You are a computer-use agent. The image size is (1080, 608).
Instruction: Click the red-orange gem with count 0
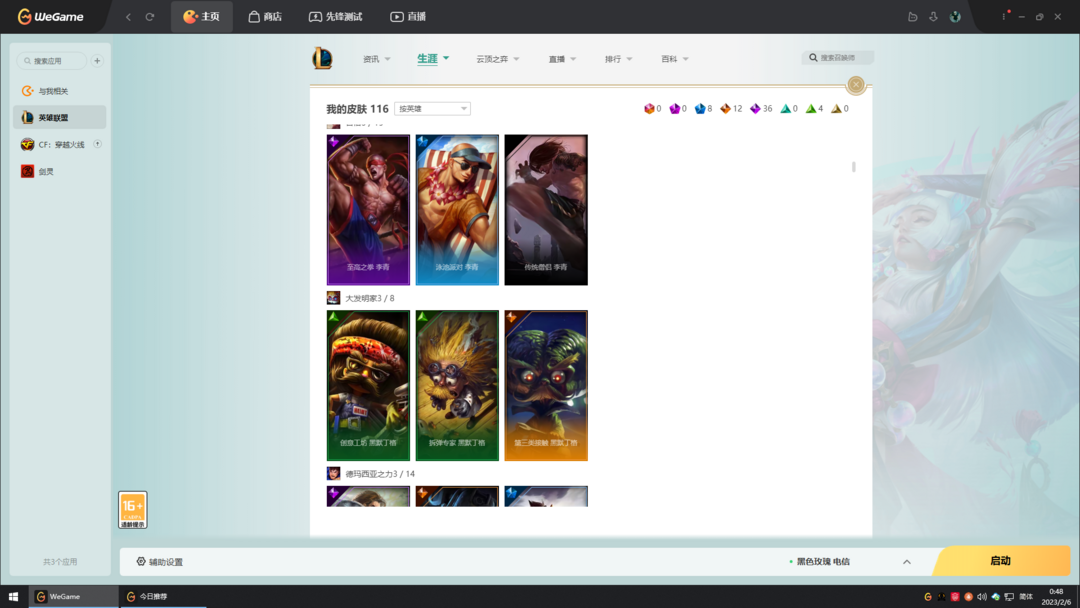(652, 109)
